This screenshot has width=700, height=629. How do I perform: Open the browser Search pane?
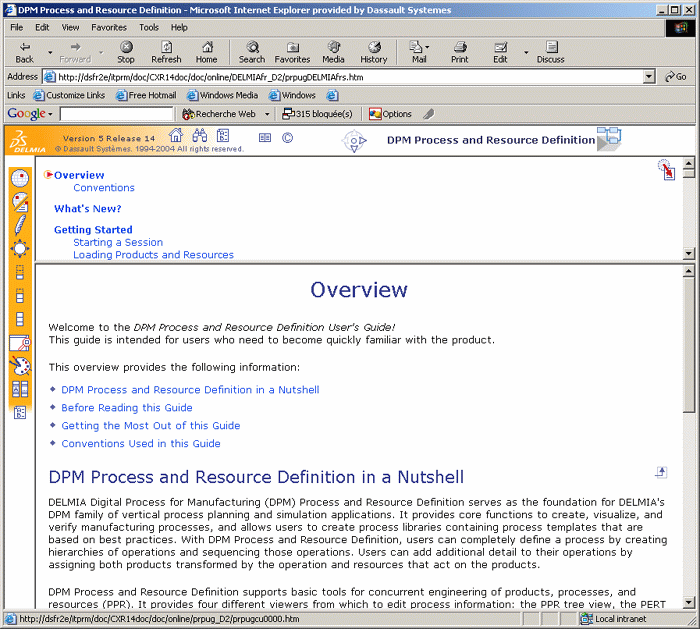252,52
